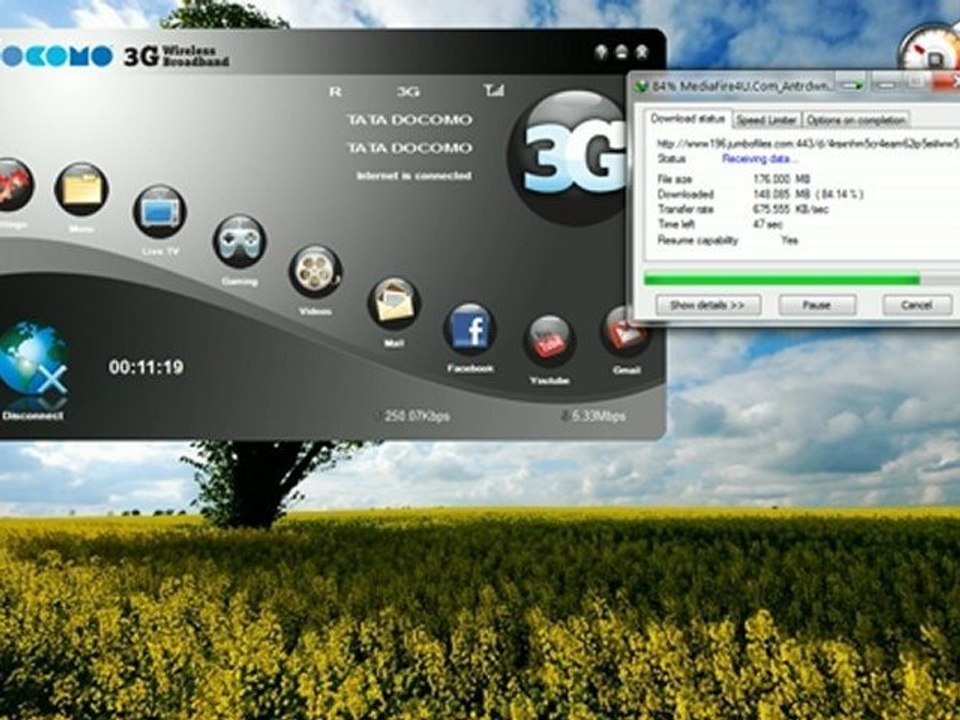Click the time left 47 sec value
Image resolution: width=960 pixels, height=720 pixels.
coord(768,224)
